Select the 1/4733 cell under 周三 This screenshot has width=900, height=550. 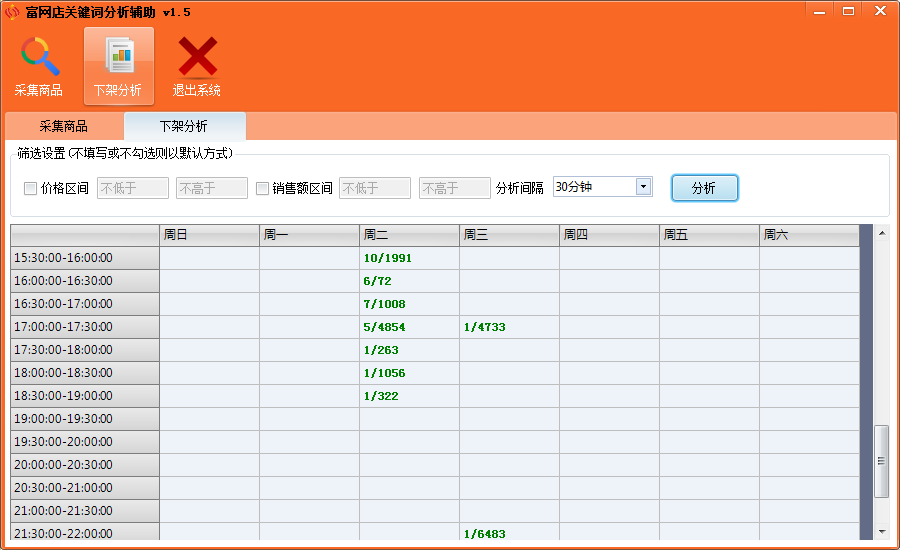tap(509, 327)
